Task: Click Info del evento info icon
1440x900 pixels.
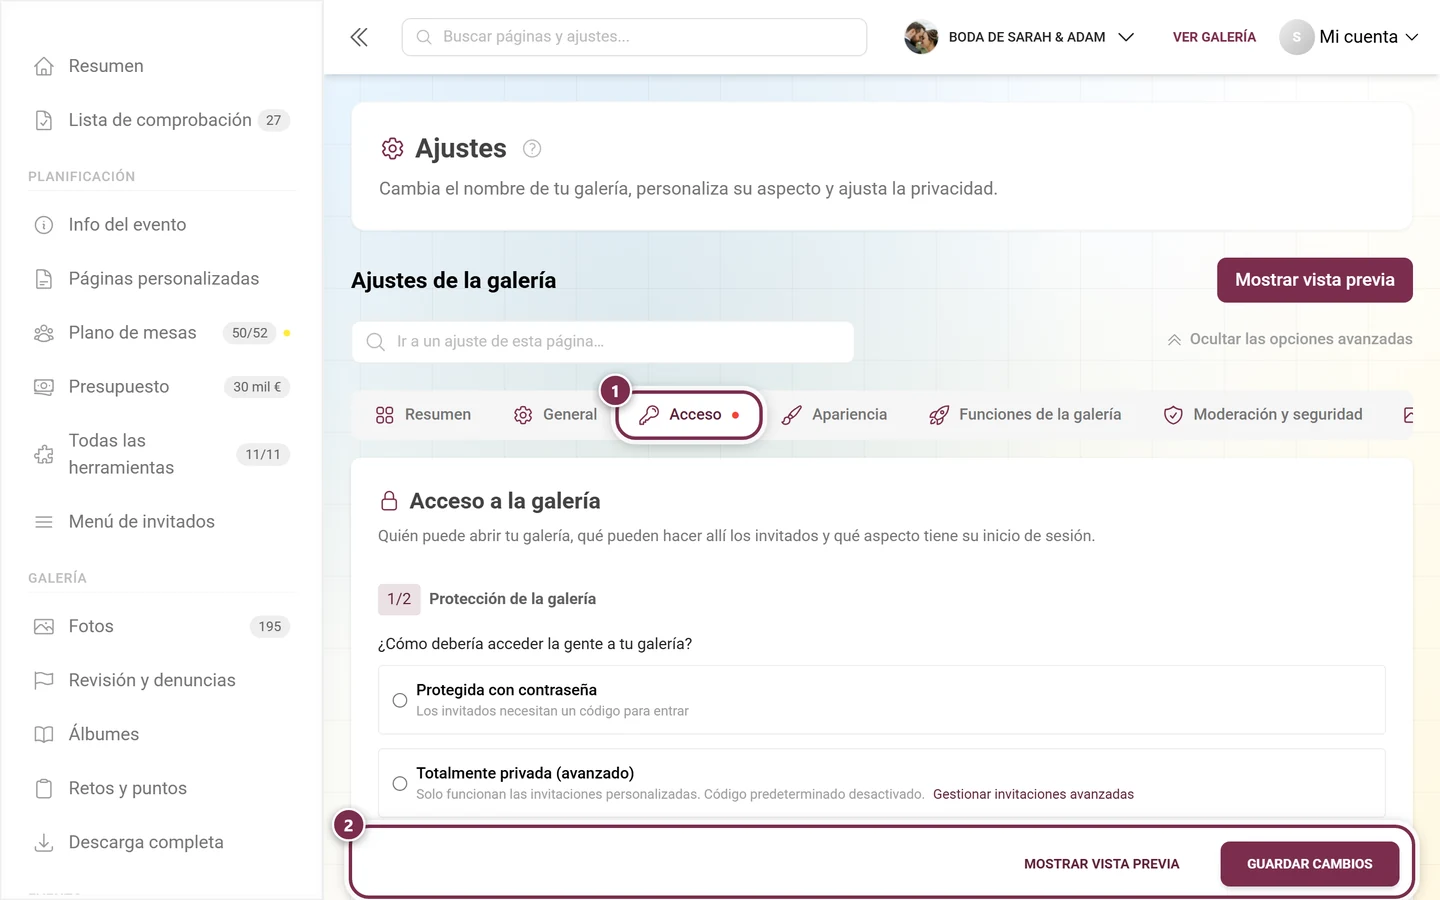Action: point(44,225)
